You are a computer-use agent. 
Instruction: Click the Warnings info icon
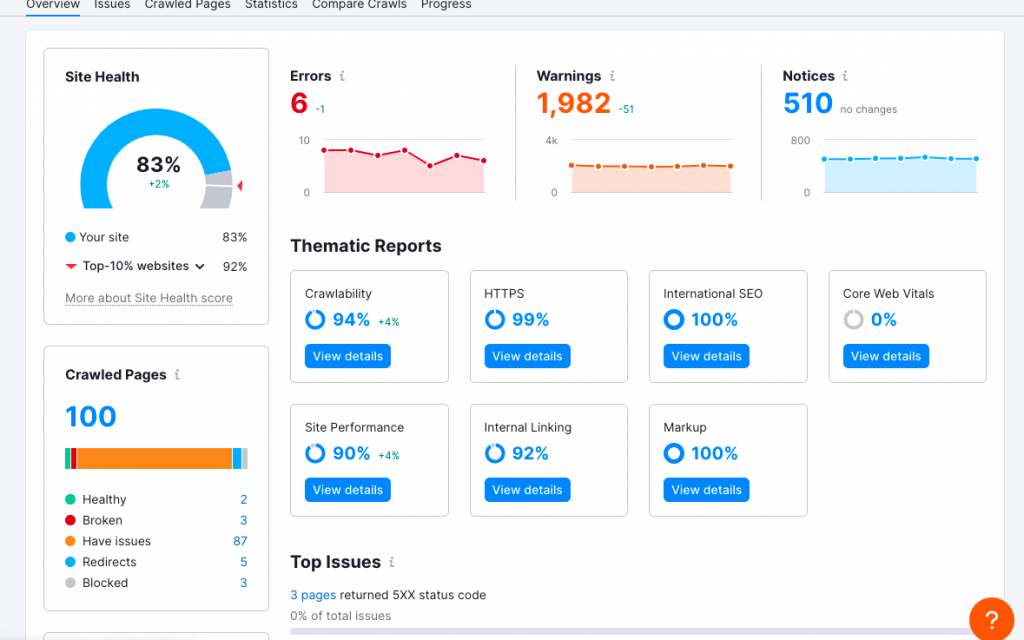pyautogui.click(x=612, y=76)
